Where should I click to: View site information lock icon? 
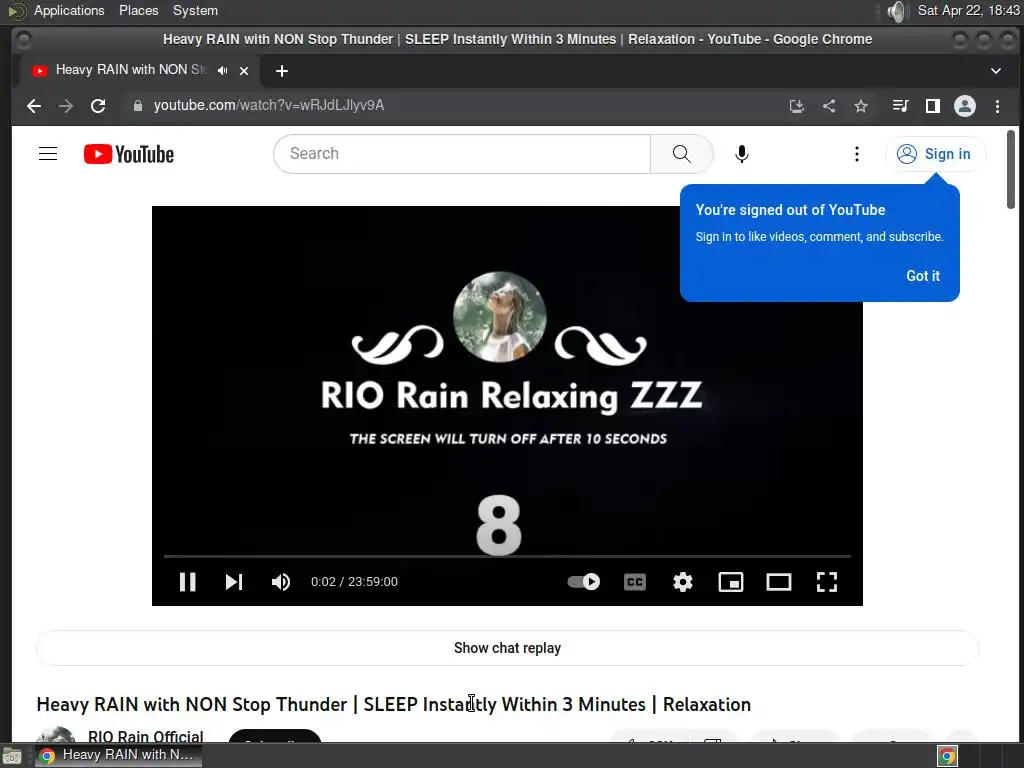point(138,106)
